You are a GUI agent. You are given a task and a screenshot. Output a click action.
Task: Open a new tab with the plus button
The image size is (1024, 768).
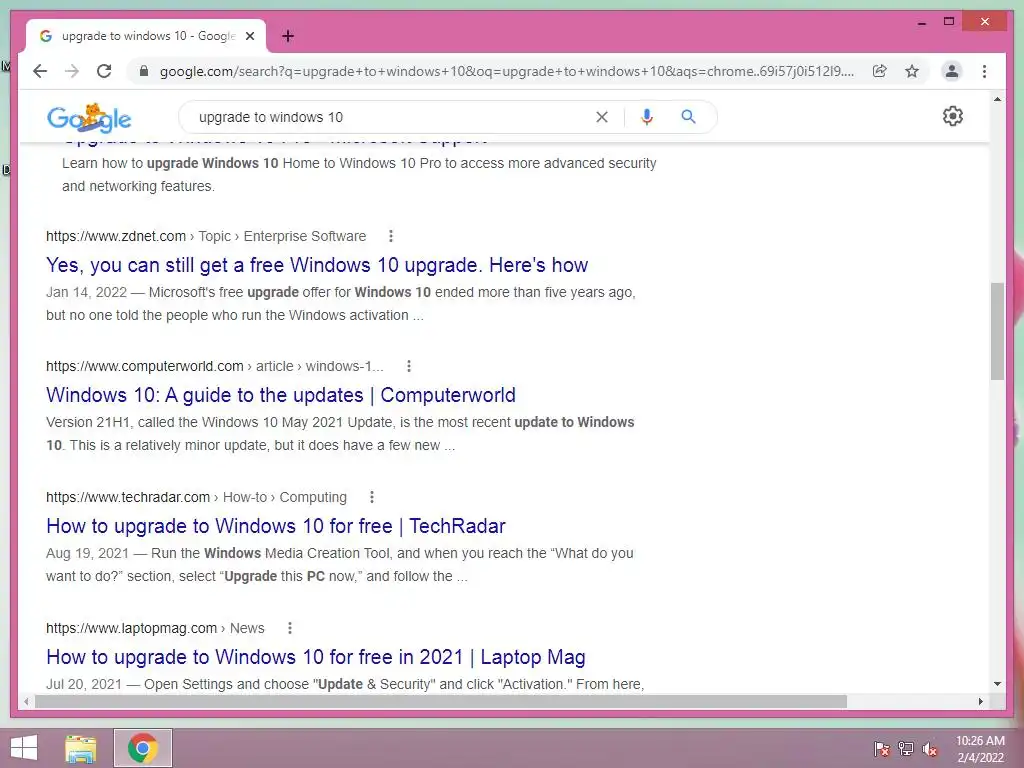point(288,36)
